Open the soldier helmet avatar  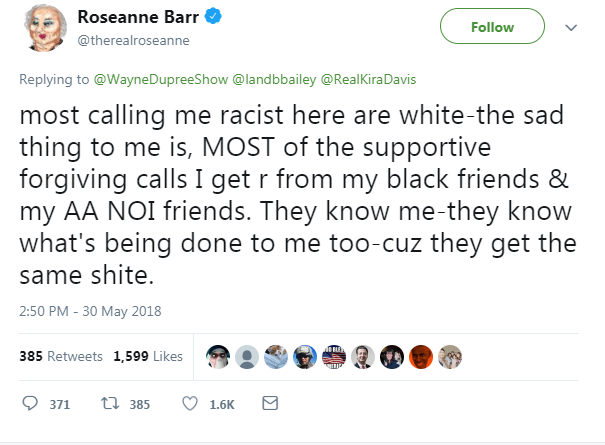[x=305, y=357]
